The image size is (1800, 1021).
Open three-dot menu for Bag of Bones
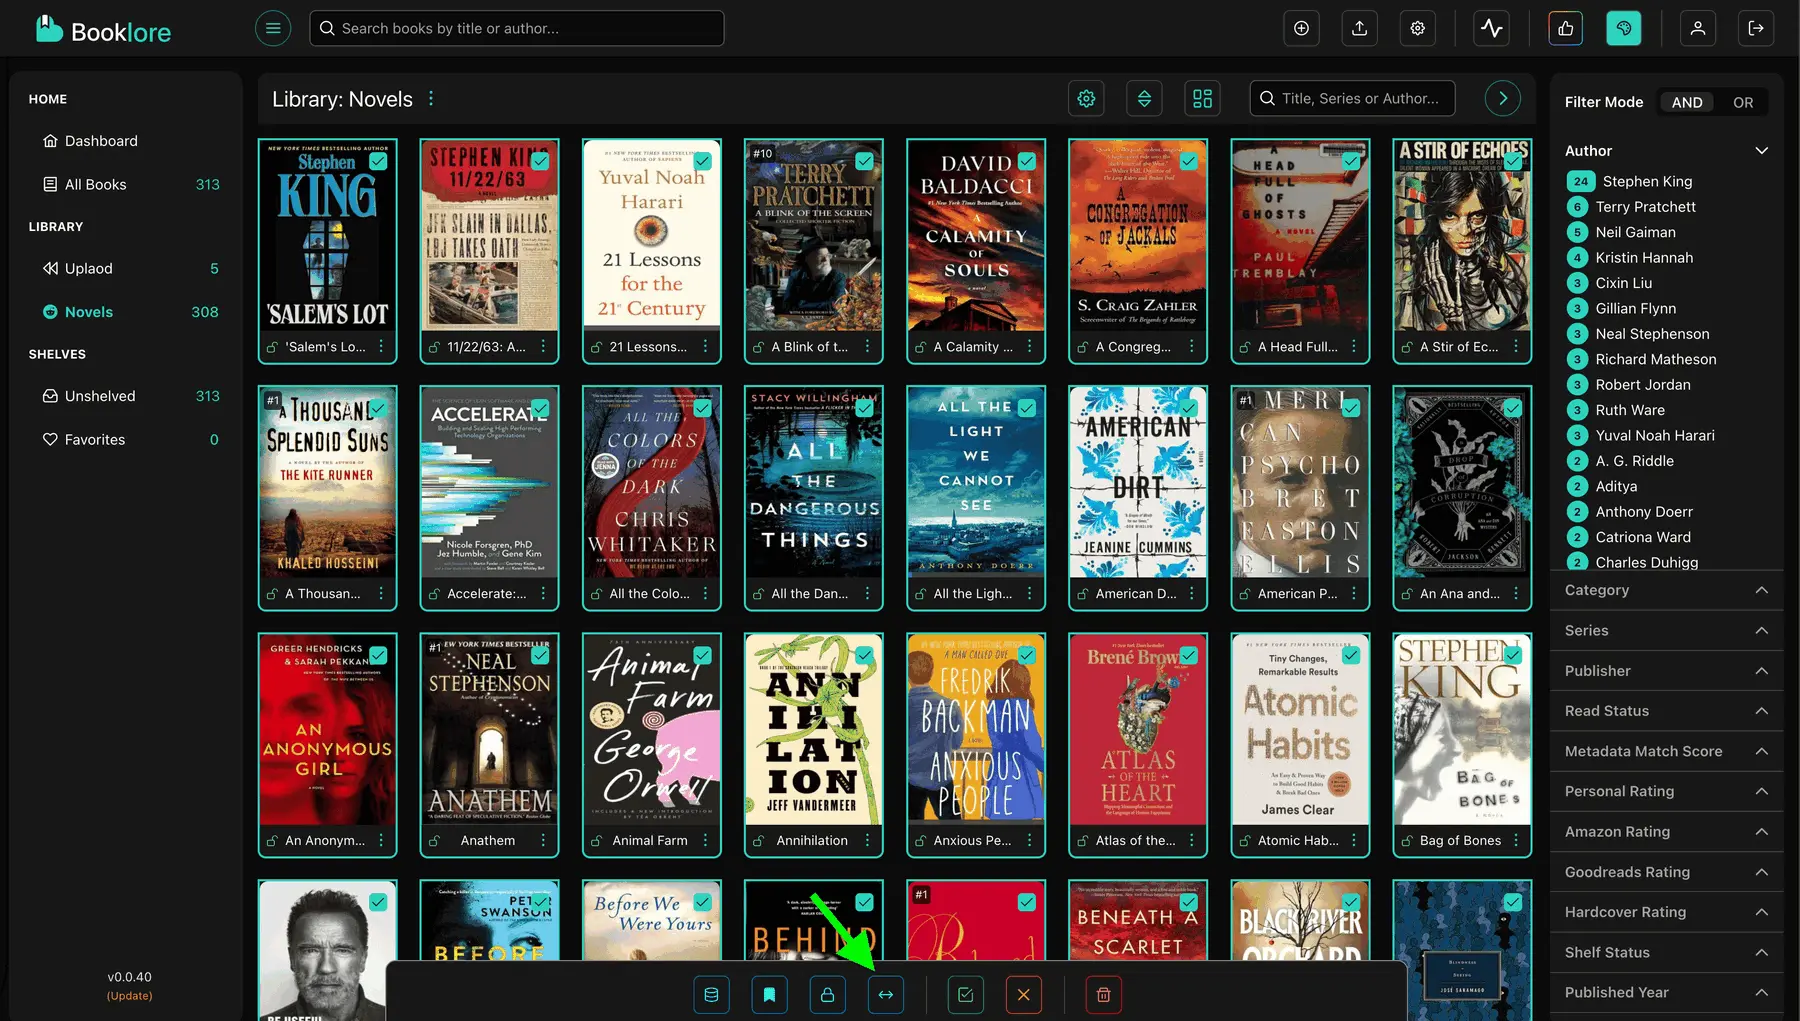point(1516,841)
